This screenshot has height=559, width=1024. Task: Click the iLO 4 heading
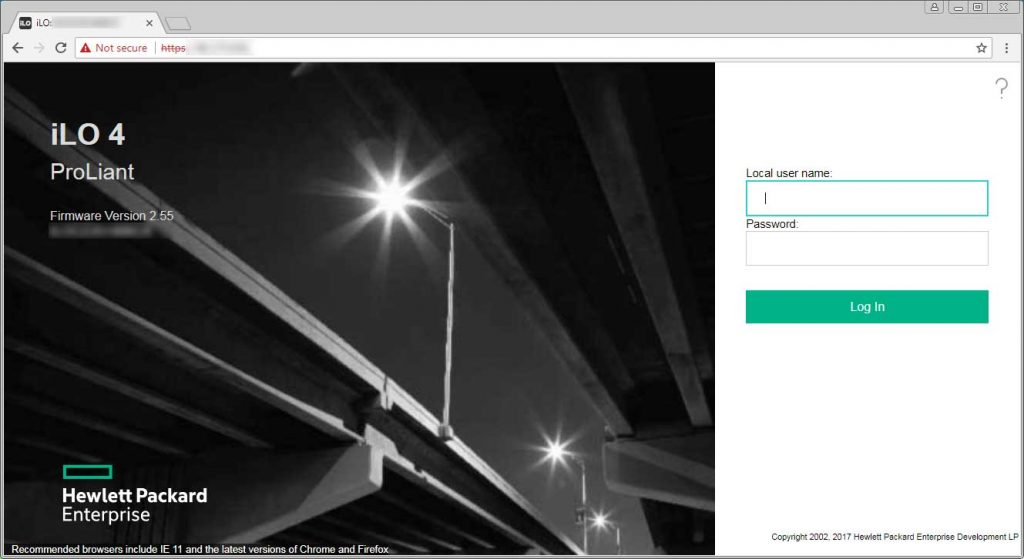[x=88, y=136]
